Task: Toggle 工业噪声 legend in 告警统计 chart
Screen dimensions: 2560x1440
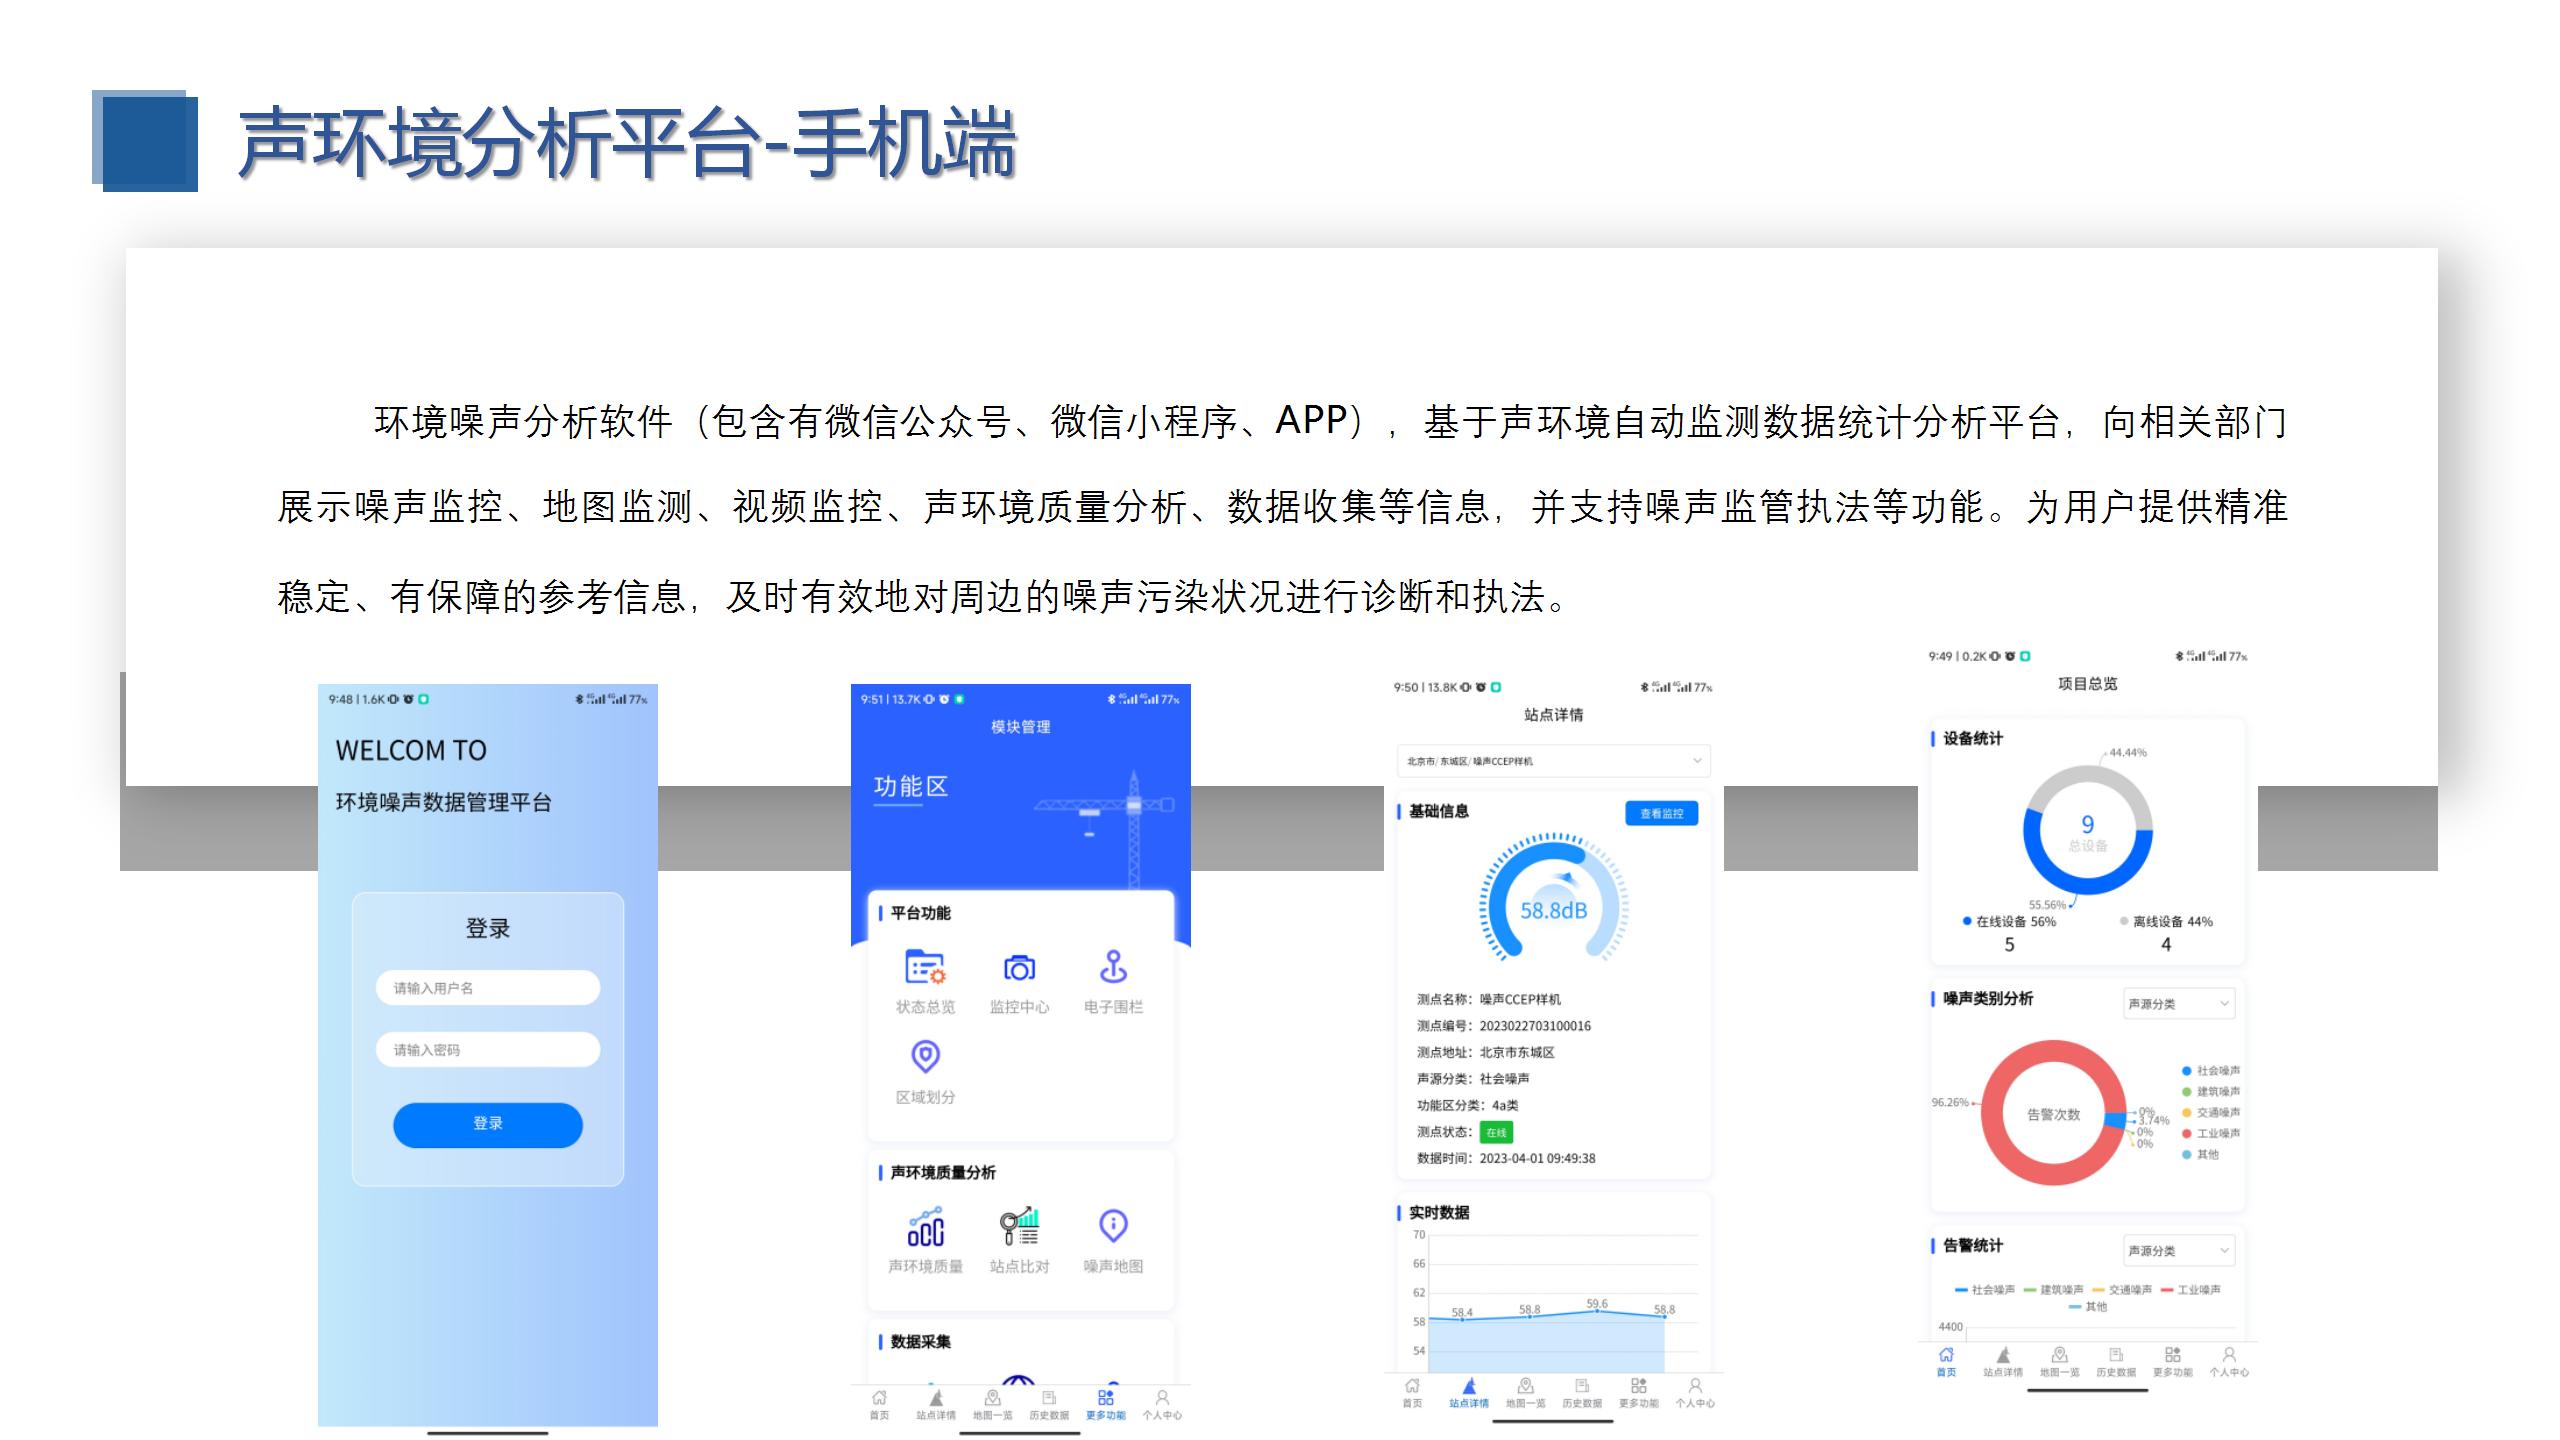Action: (2190, 1290)
